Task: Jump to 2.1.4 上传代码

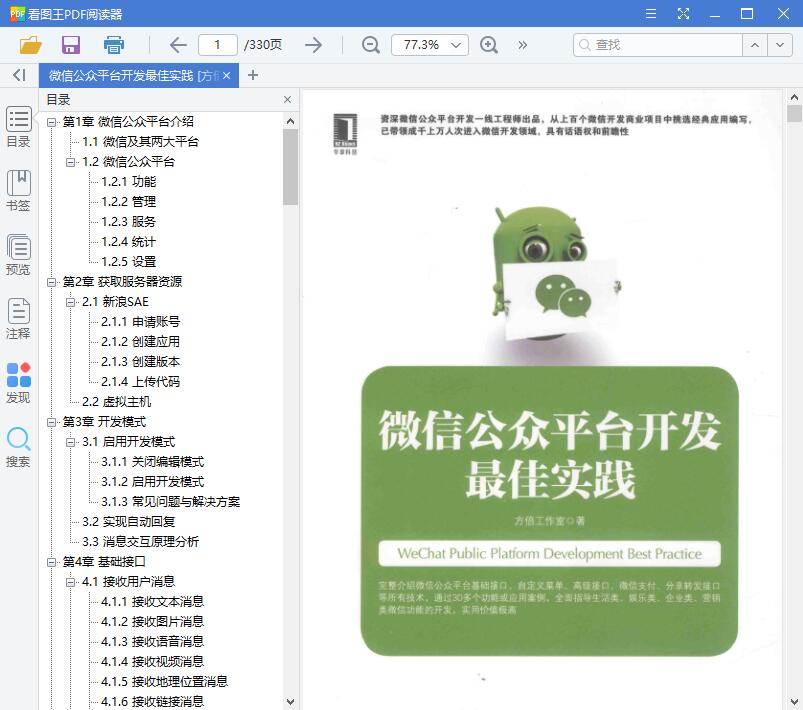Action: tap(140, 382)
